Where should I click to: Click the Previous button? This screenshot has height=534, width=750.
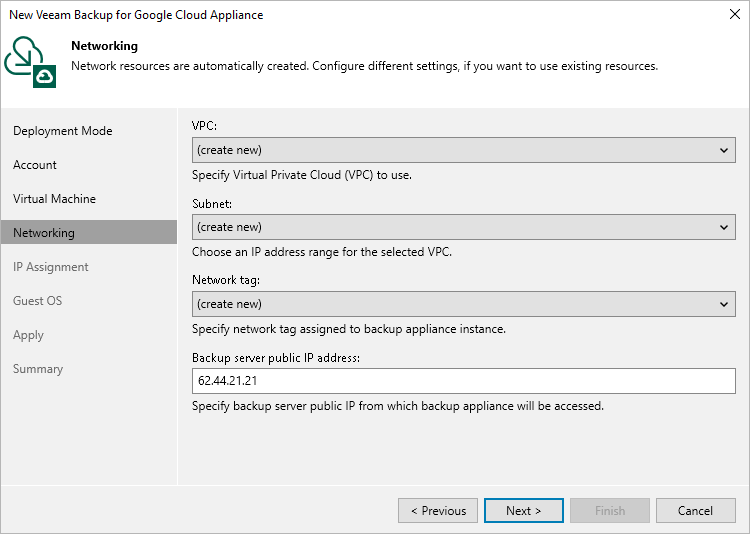pyautogui.click(x=438, y=511)
